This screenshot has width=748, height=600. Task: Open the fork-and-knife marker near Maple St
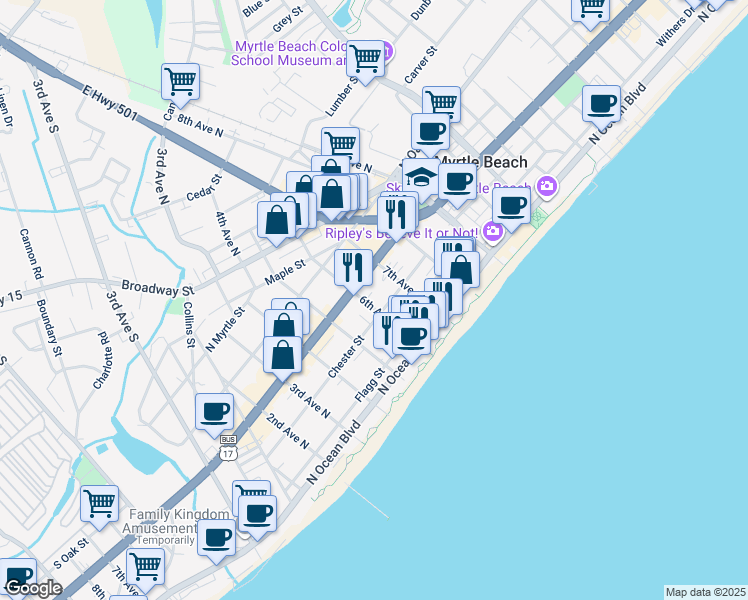(x=352, y=267)
